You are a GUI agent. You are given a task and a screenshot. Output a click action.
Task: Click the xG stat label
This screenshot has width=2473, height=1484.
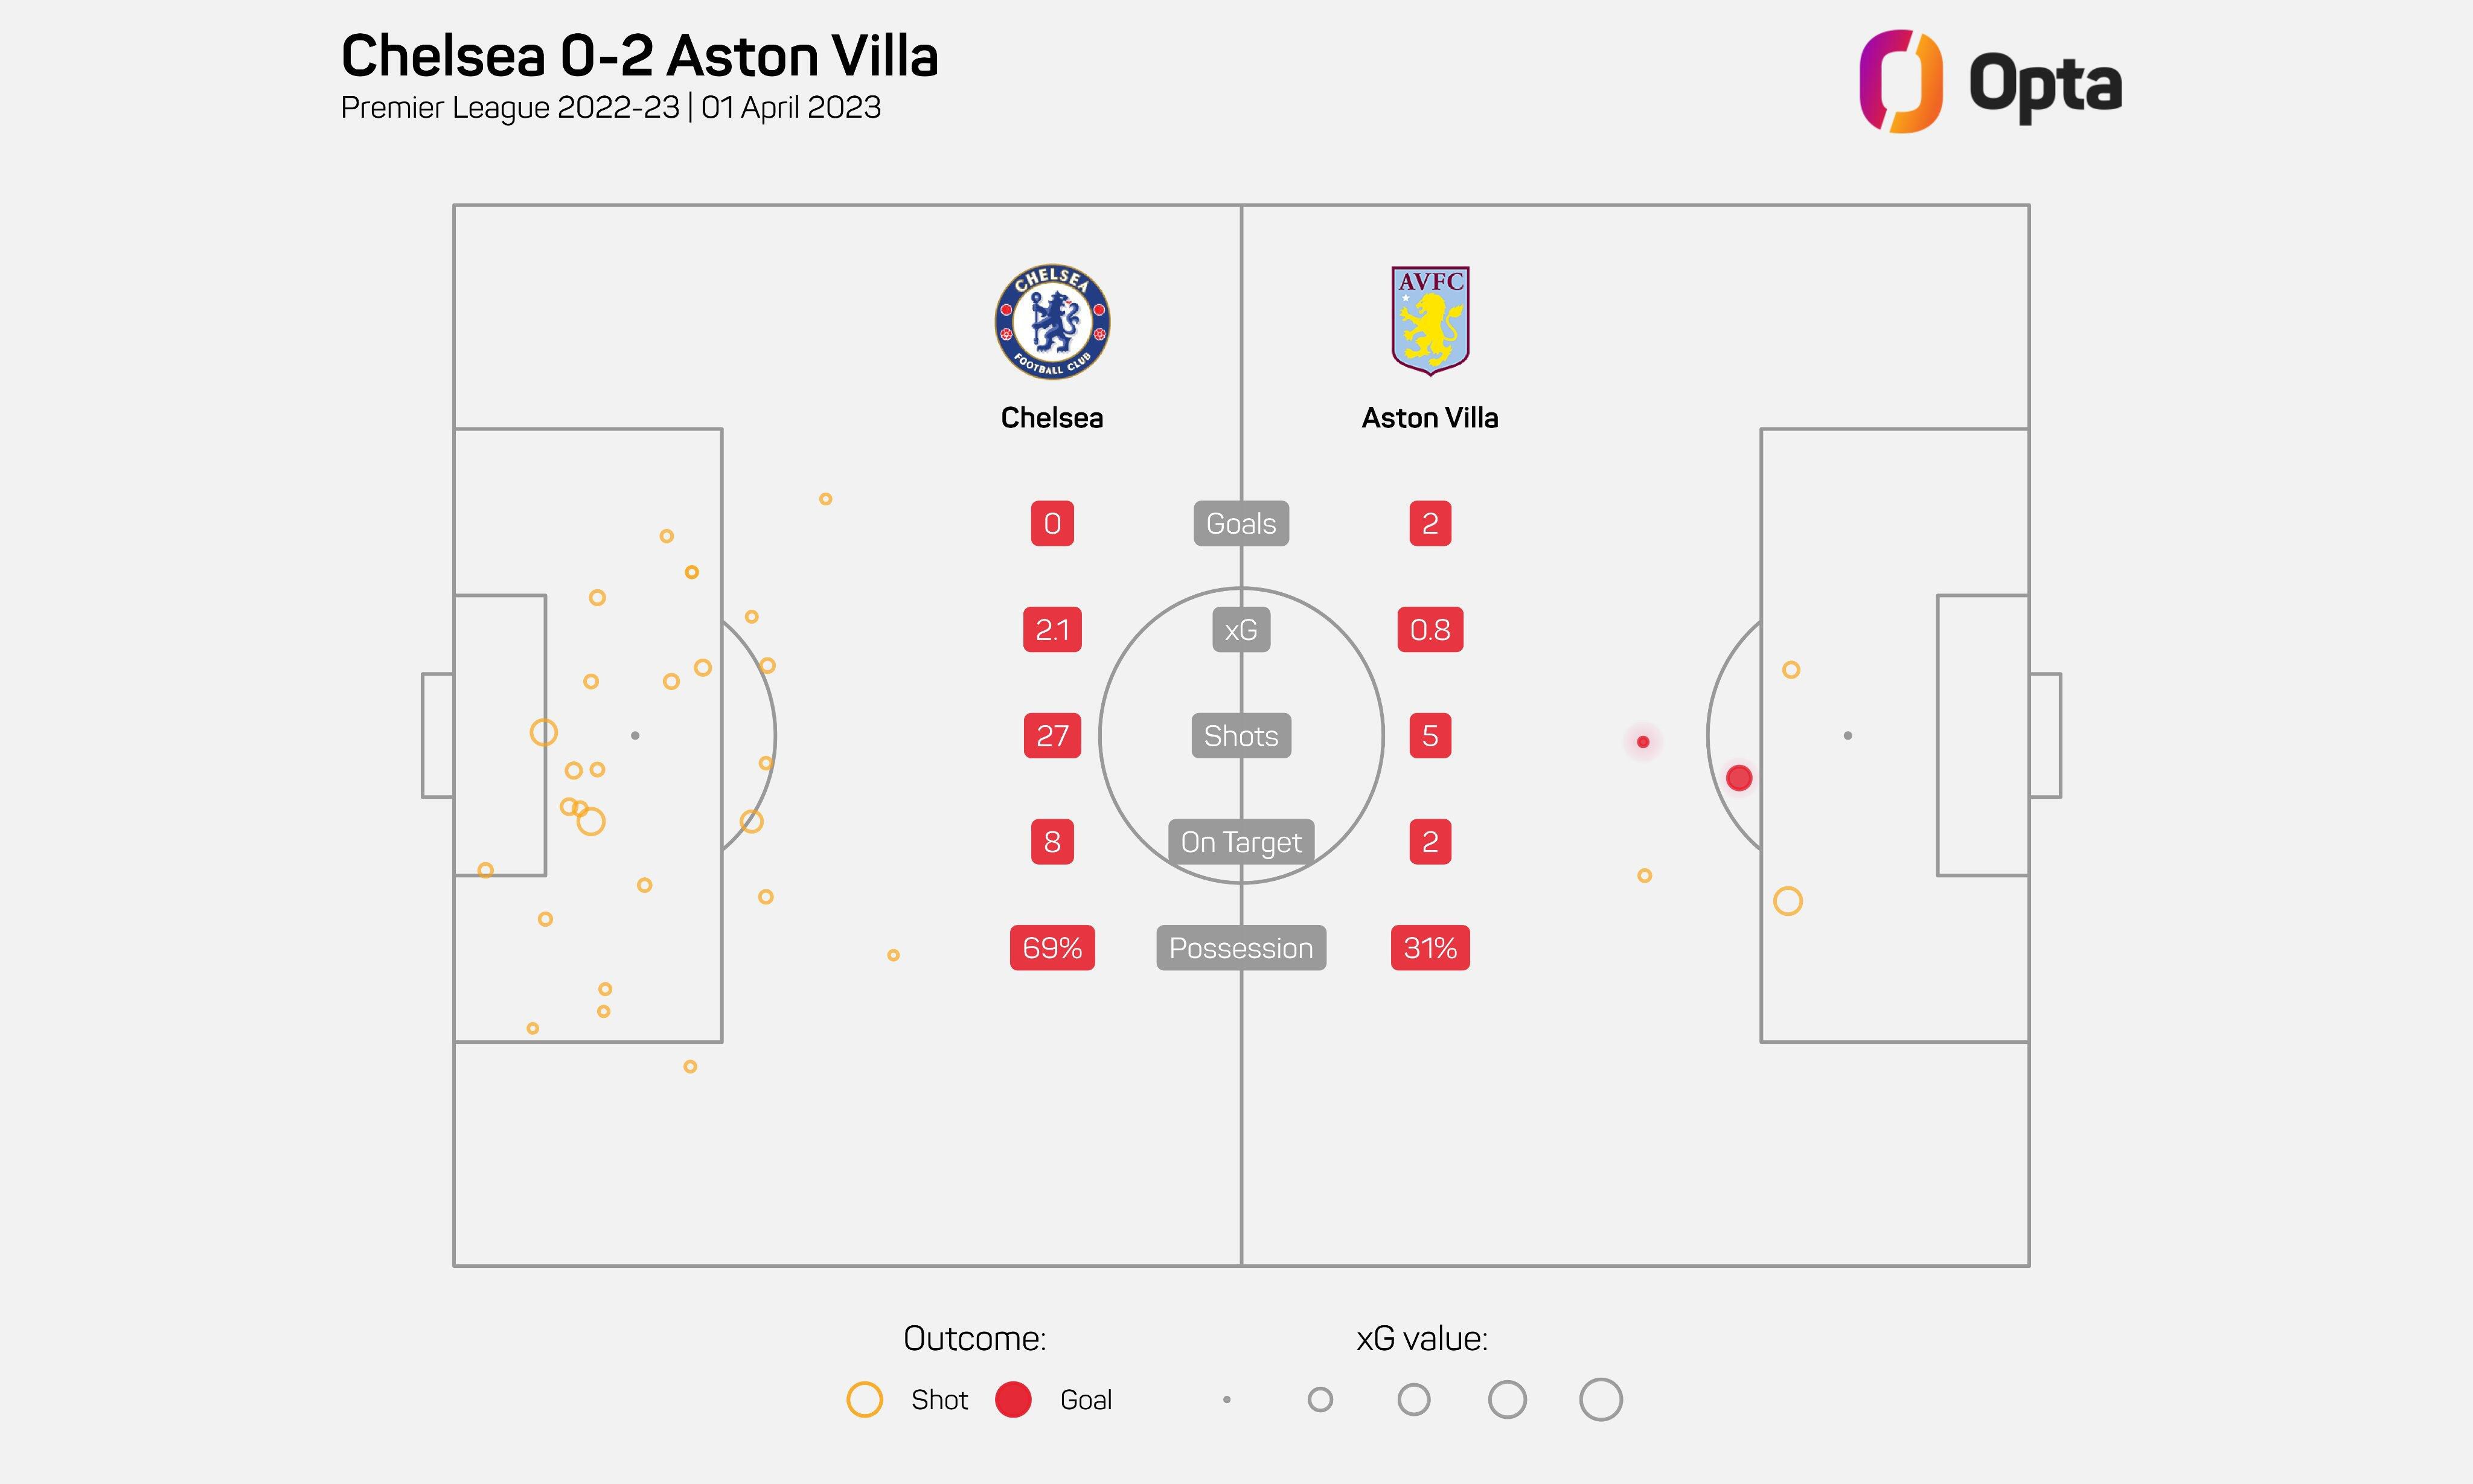1241,630
